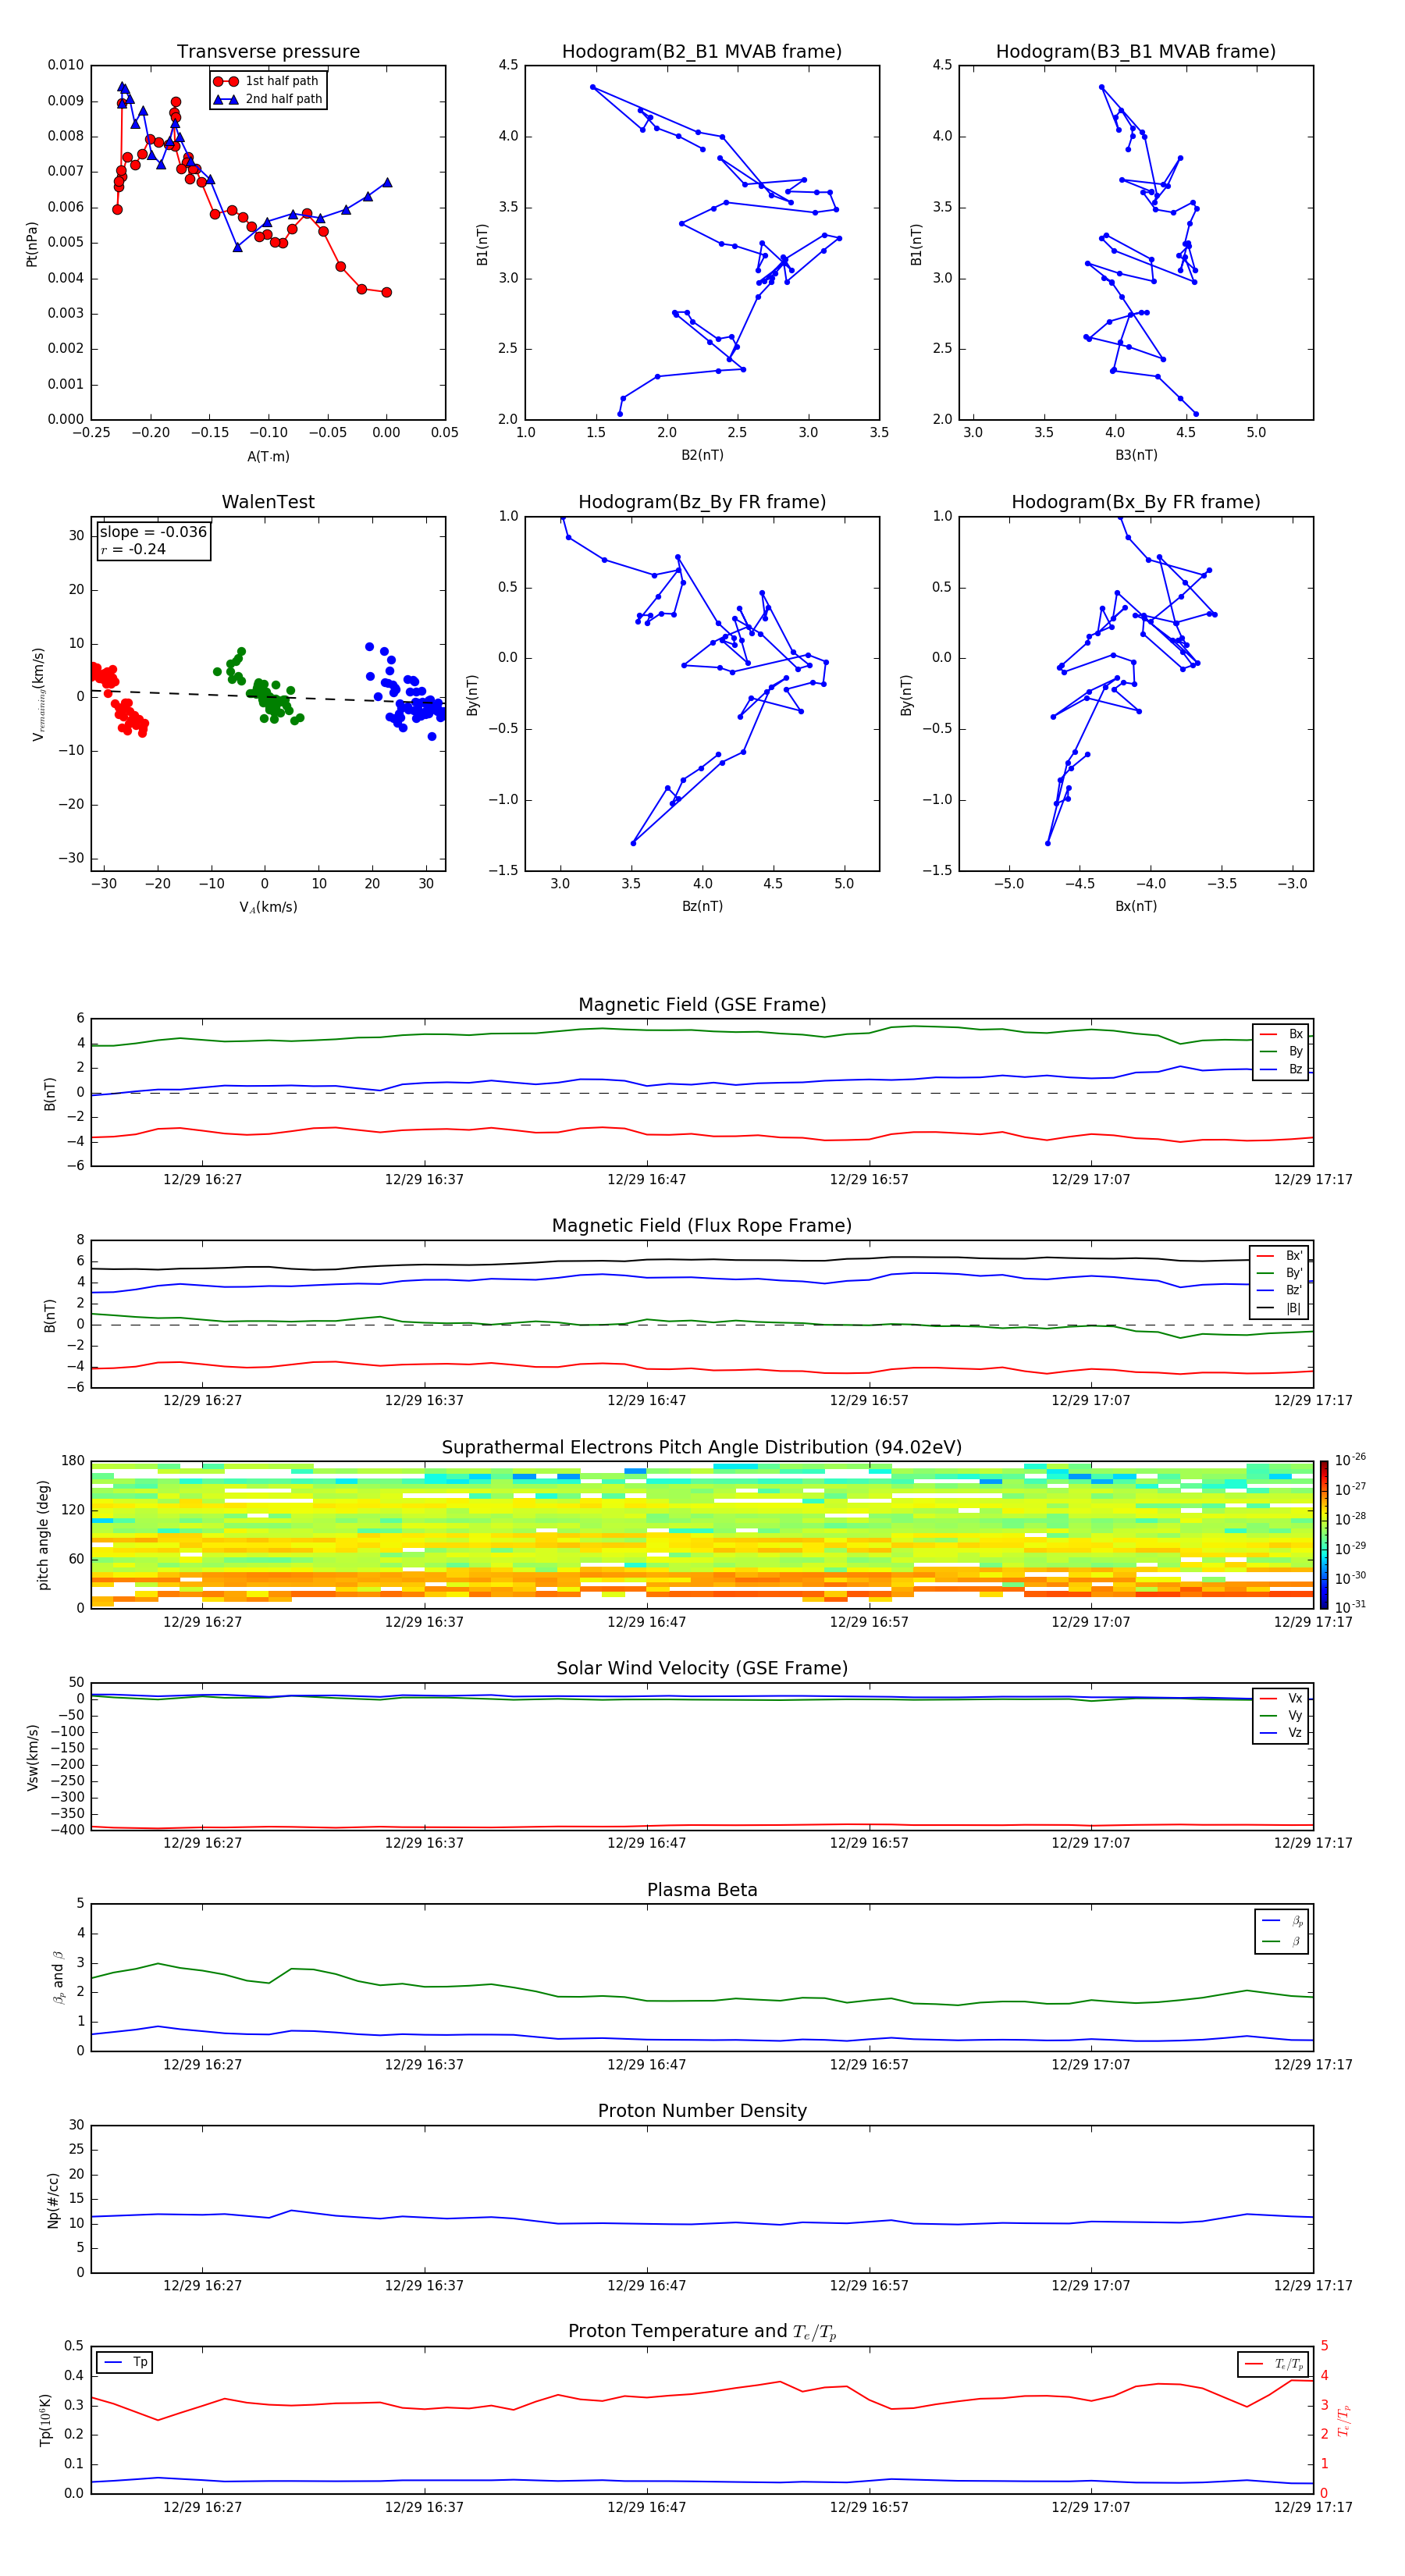Click the "Bx(nT)" x-axis label
The height and width of the screenshot is (2576, 1405).
coord(1136,906)
